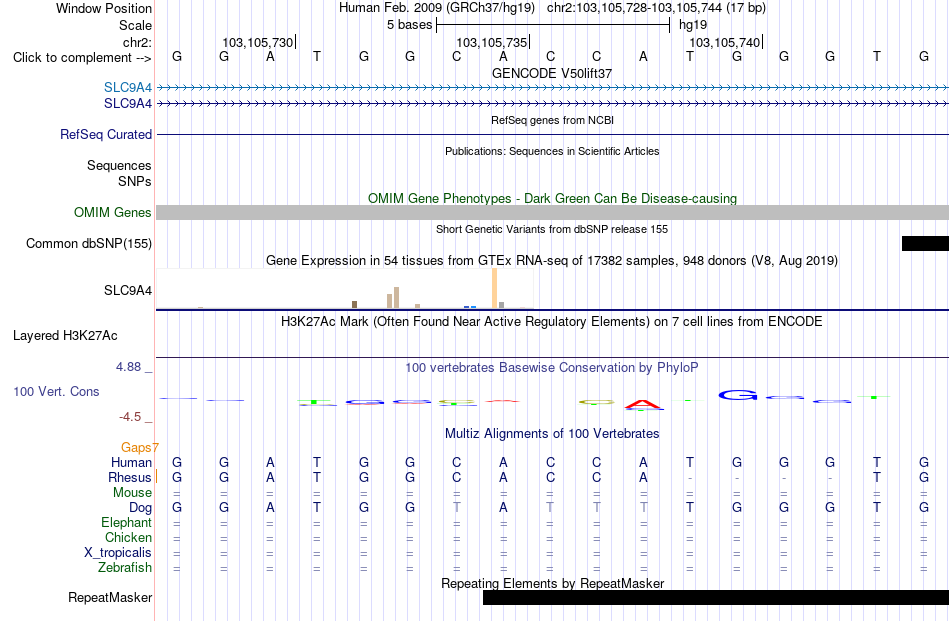The height and width of the screenshot is (621, 950).
Task: Click the gray OMIM Genes bar
Action: 553,213
